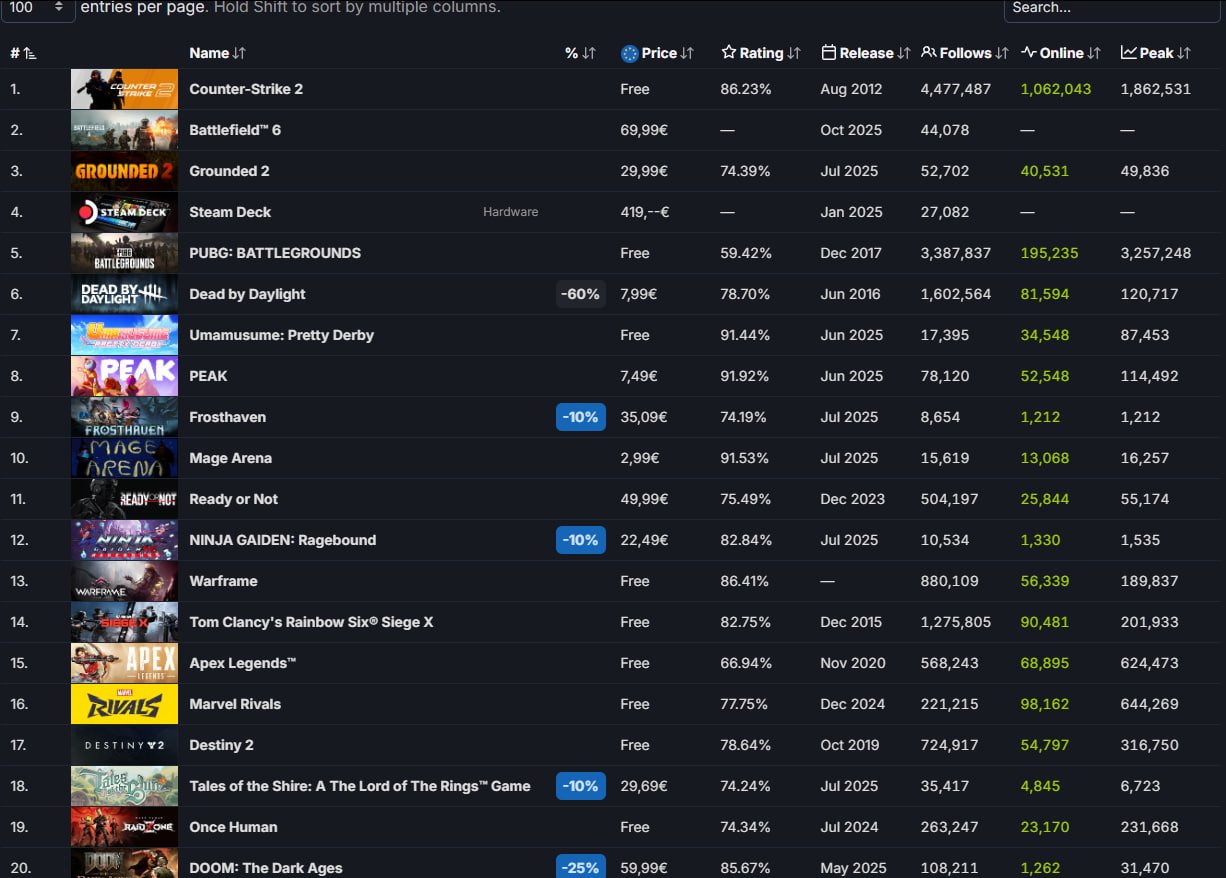Click the Marvel Rivals yellow thumbnail
Viewport: 1226px width, 878px height.
[x=124, y=704]
